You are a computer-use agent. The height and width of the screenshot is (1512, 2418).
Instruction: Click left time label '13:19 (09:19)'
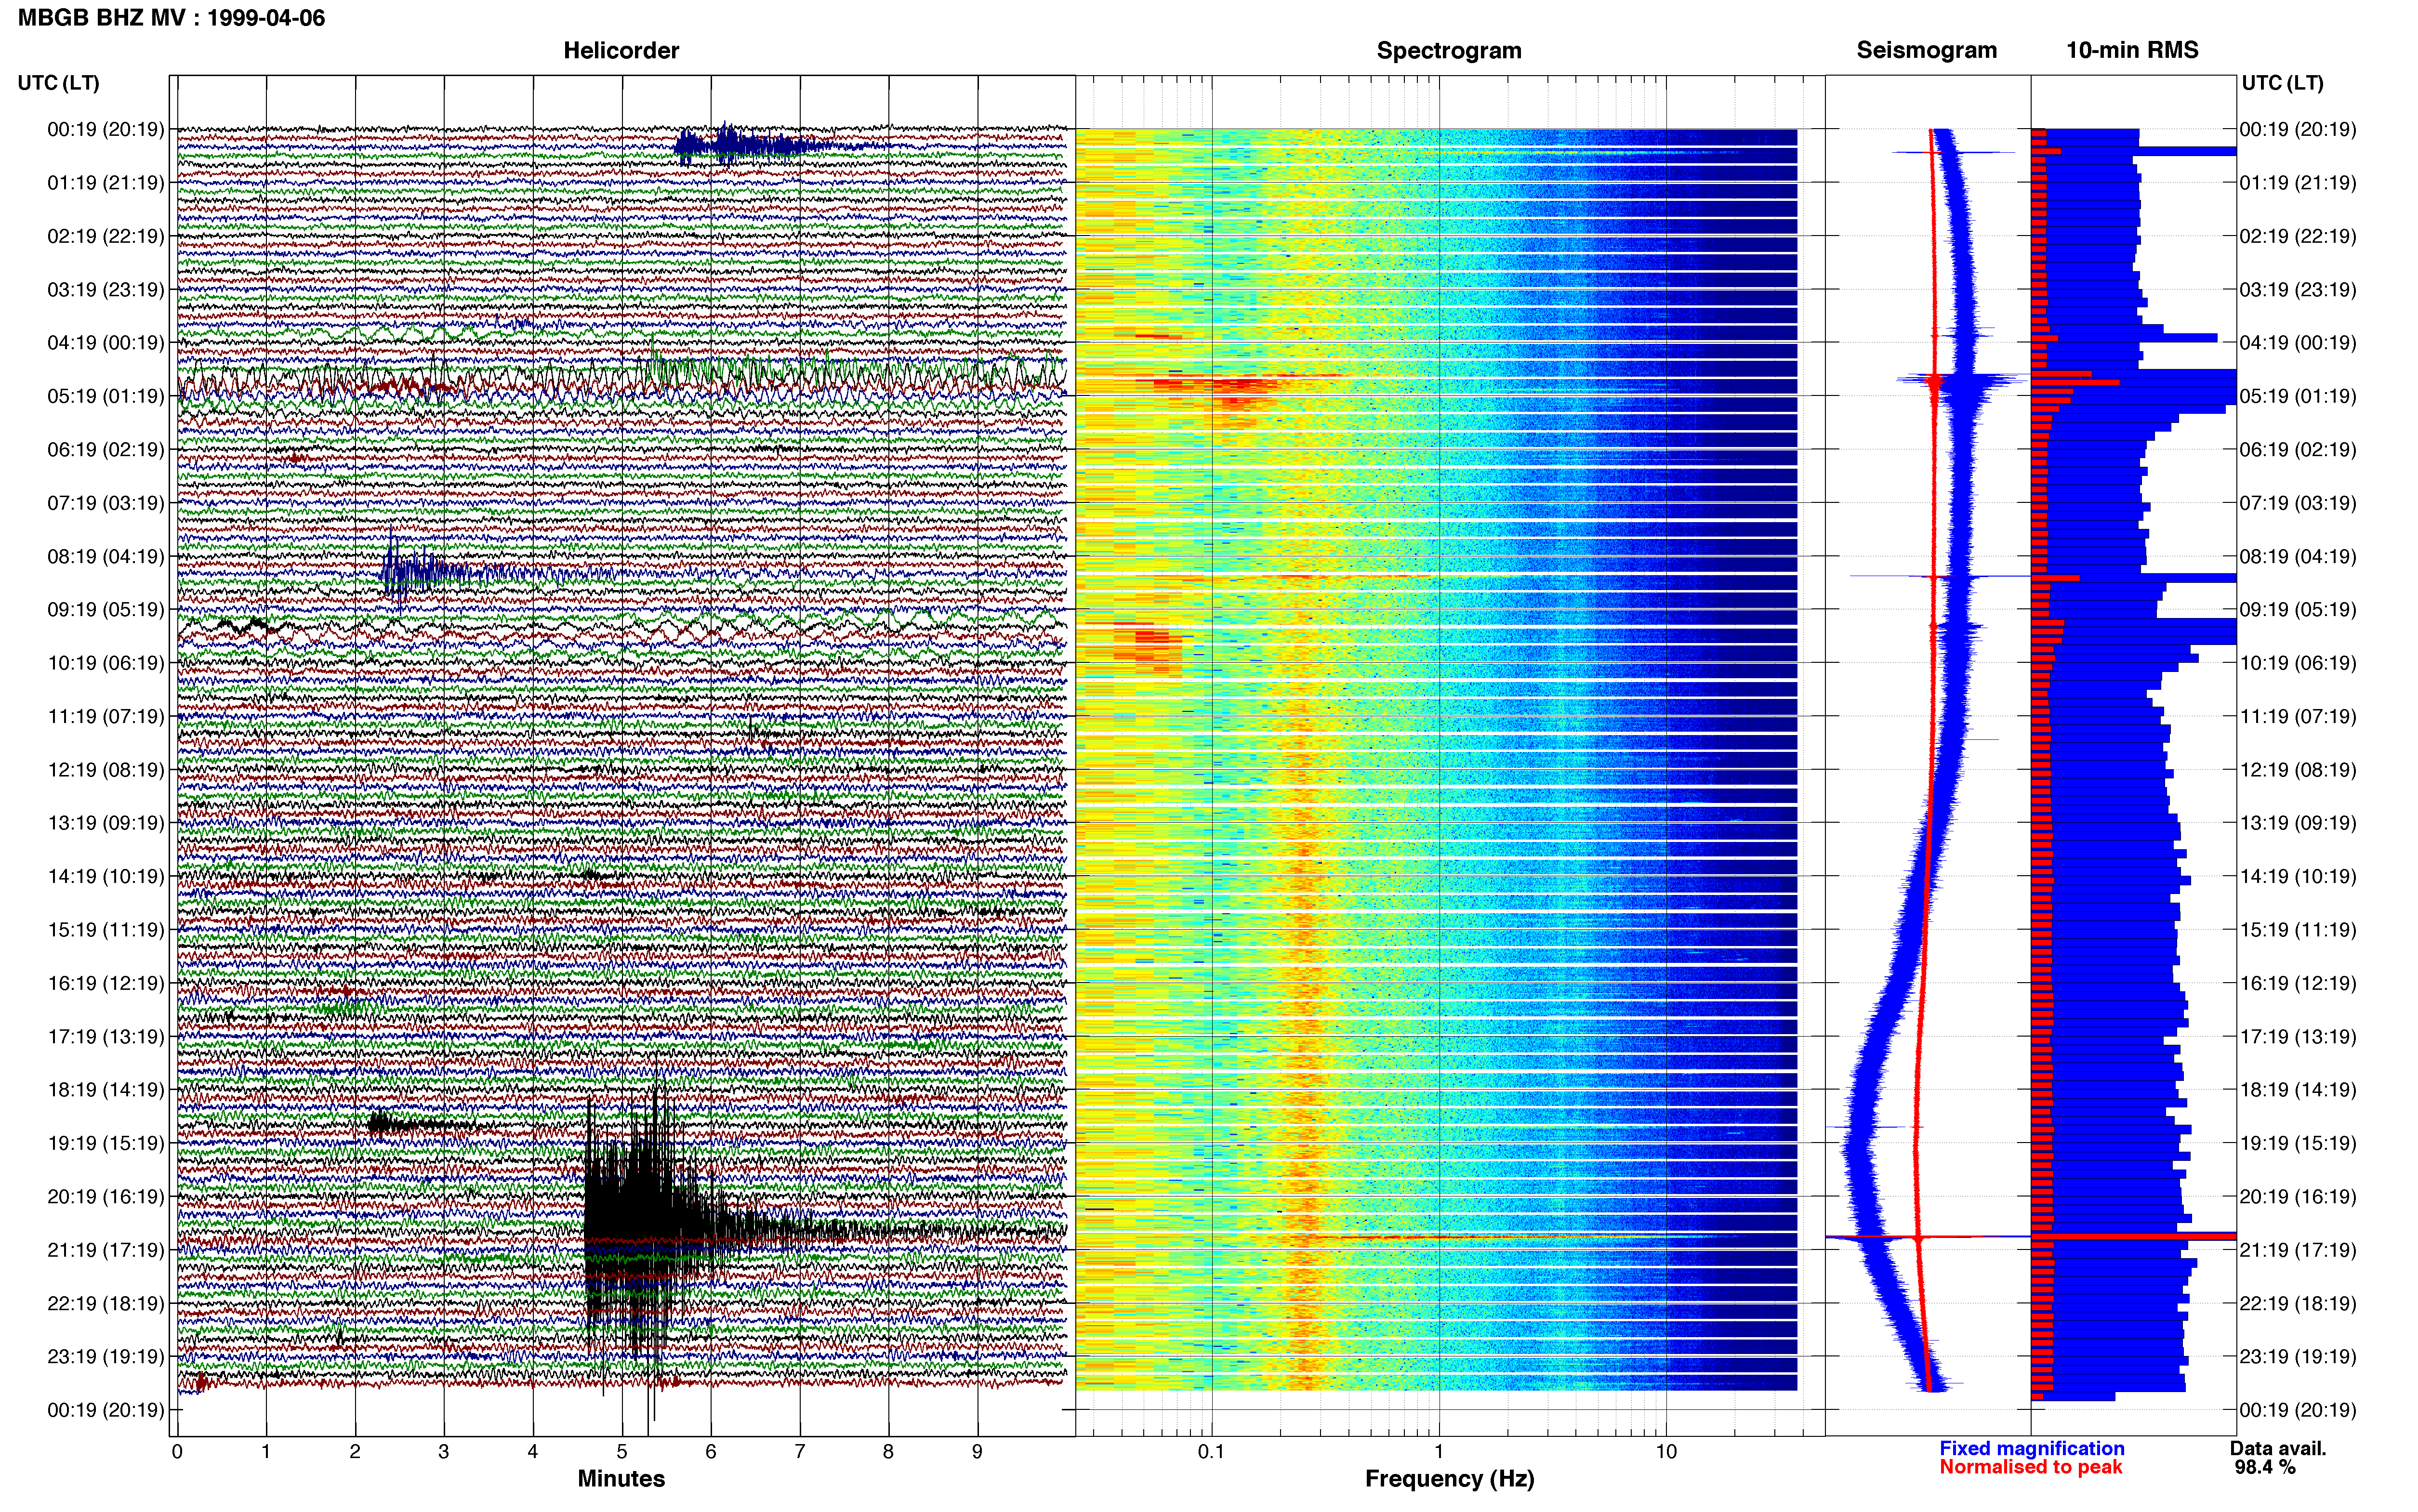click(106, 823)
